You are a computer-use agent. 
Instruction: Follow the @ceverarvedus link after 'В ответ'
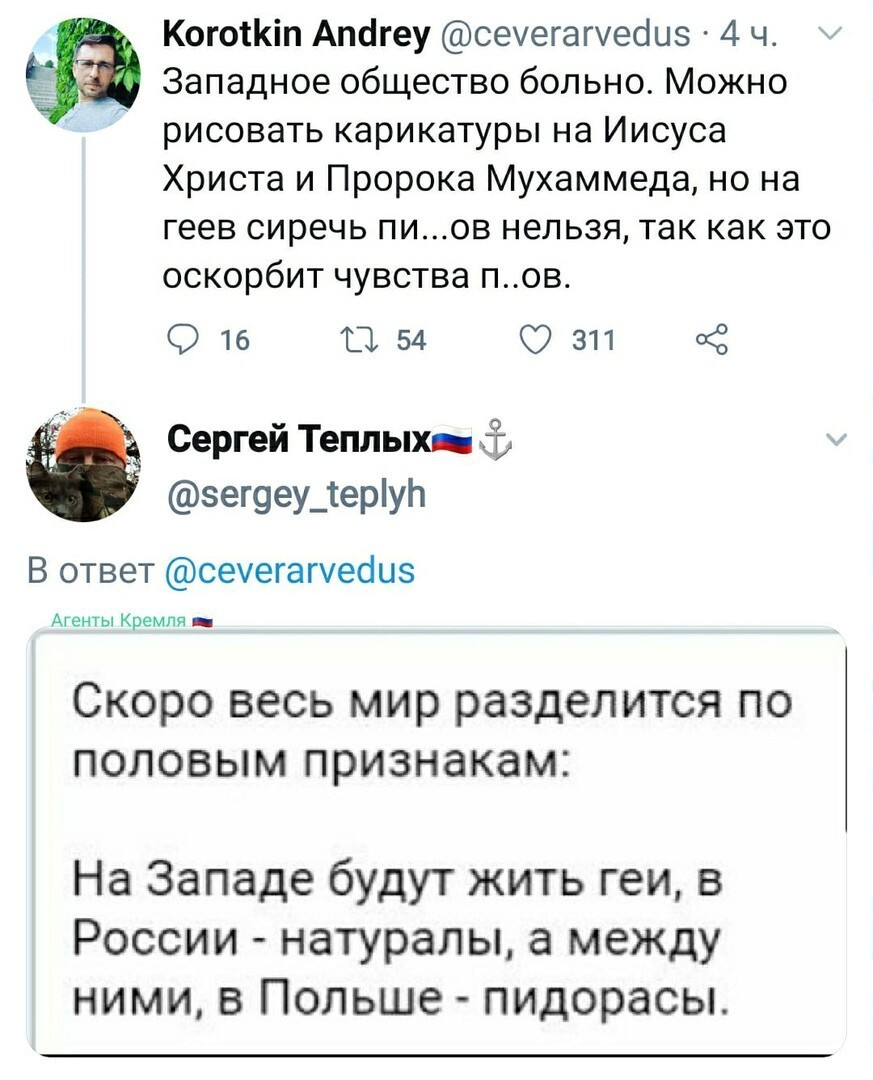click(x=290, y=571)
